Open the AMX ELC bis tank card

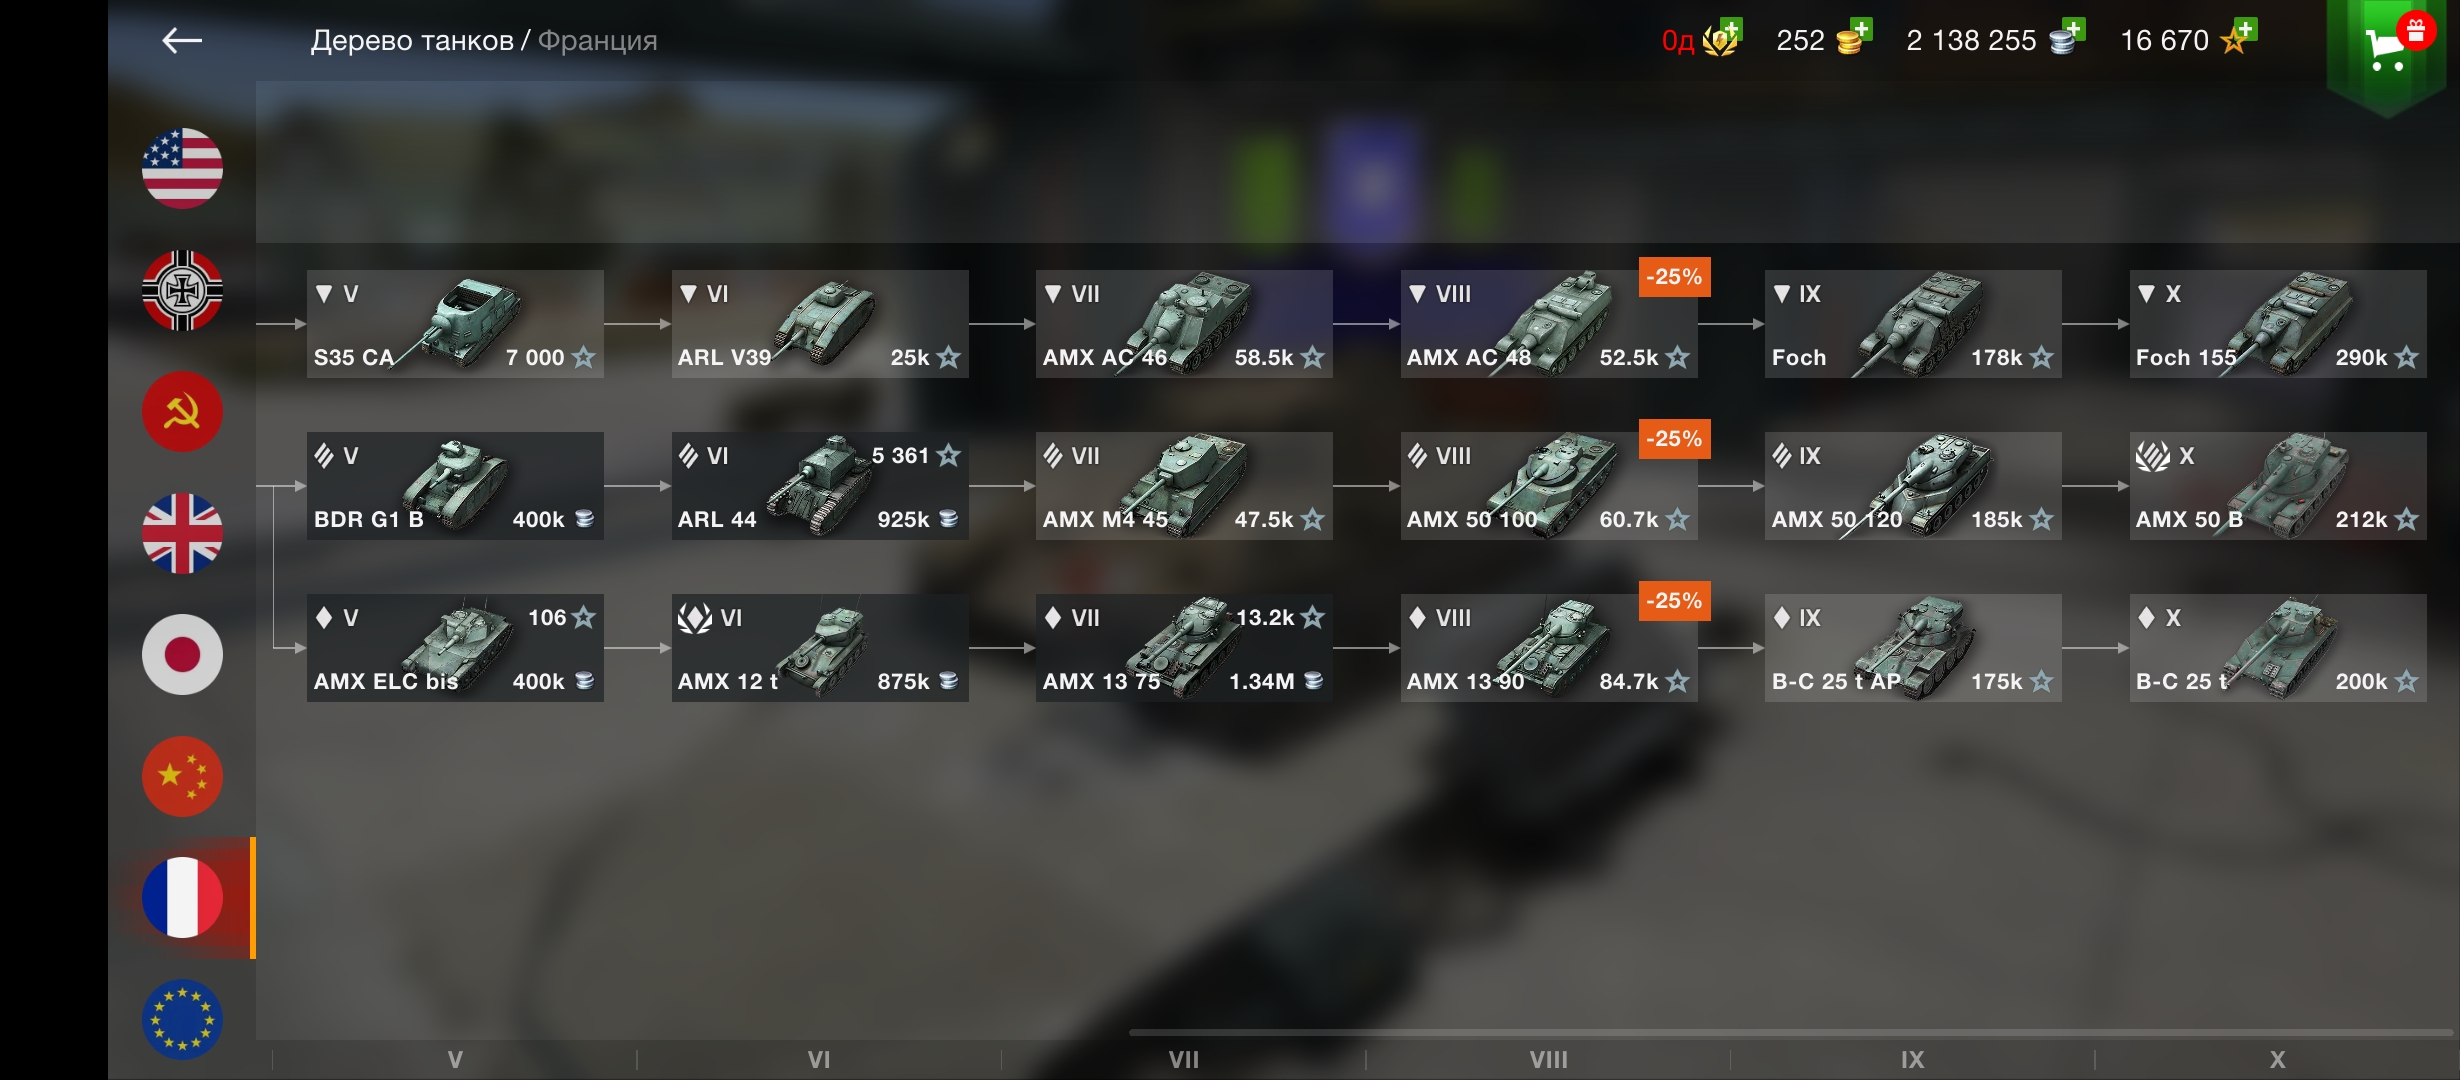point(455,648)
